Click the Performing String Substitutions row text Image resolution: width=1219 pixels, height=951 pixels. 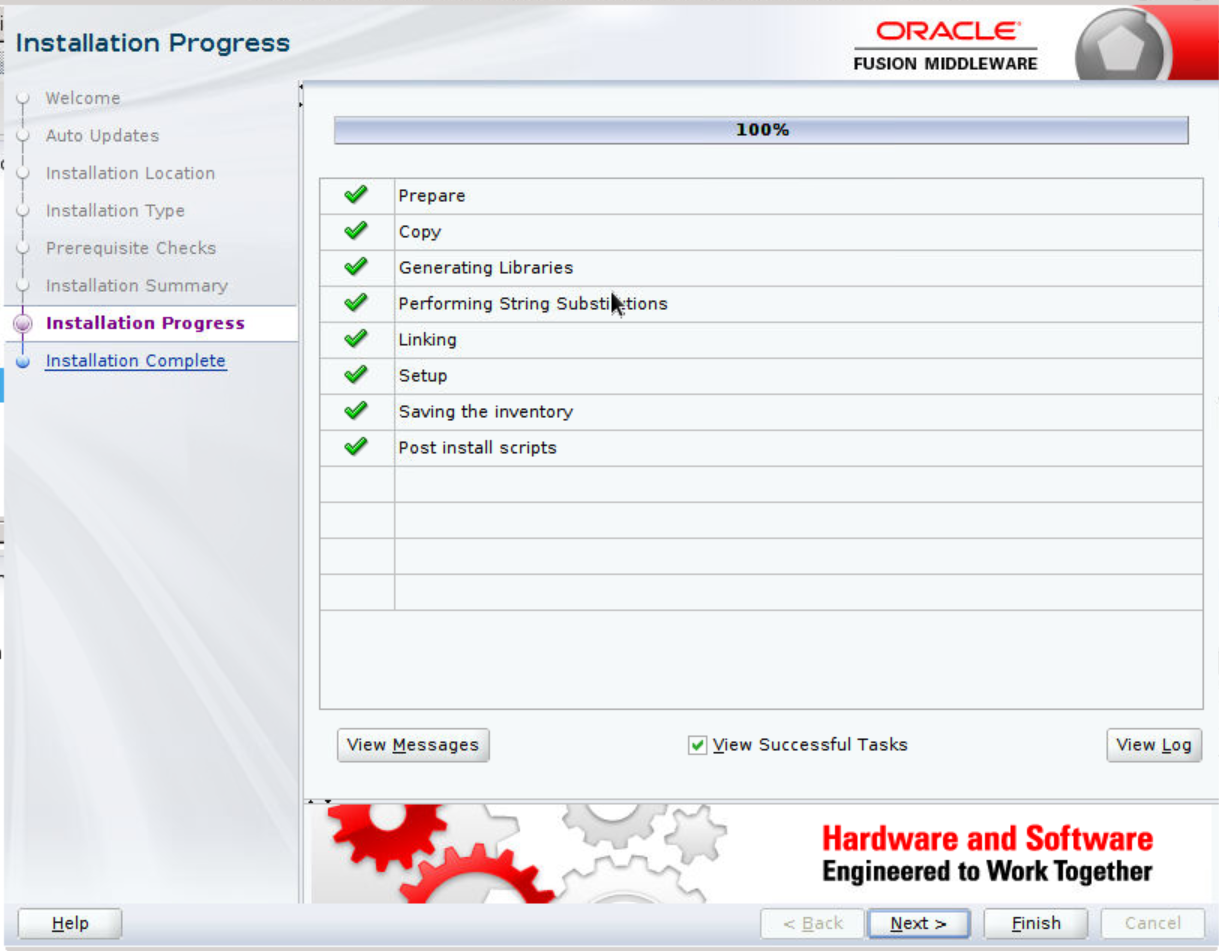pos(533,304)
